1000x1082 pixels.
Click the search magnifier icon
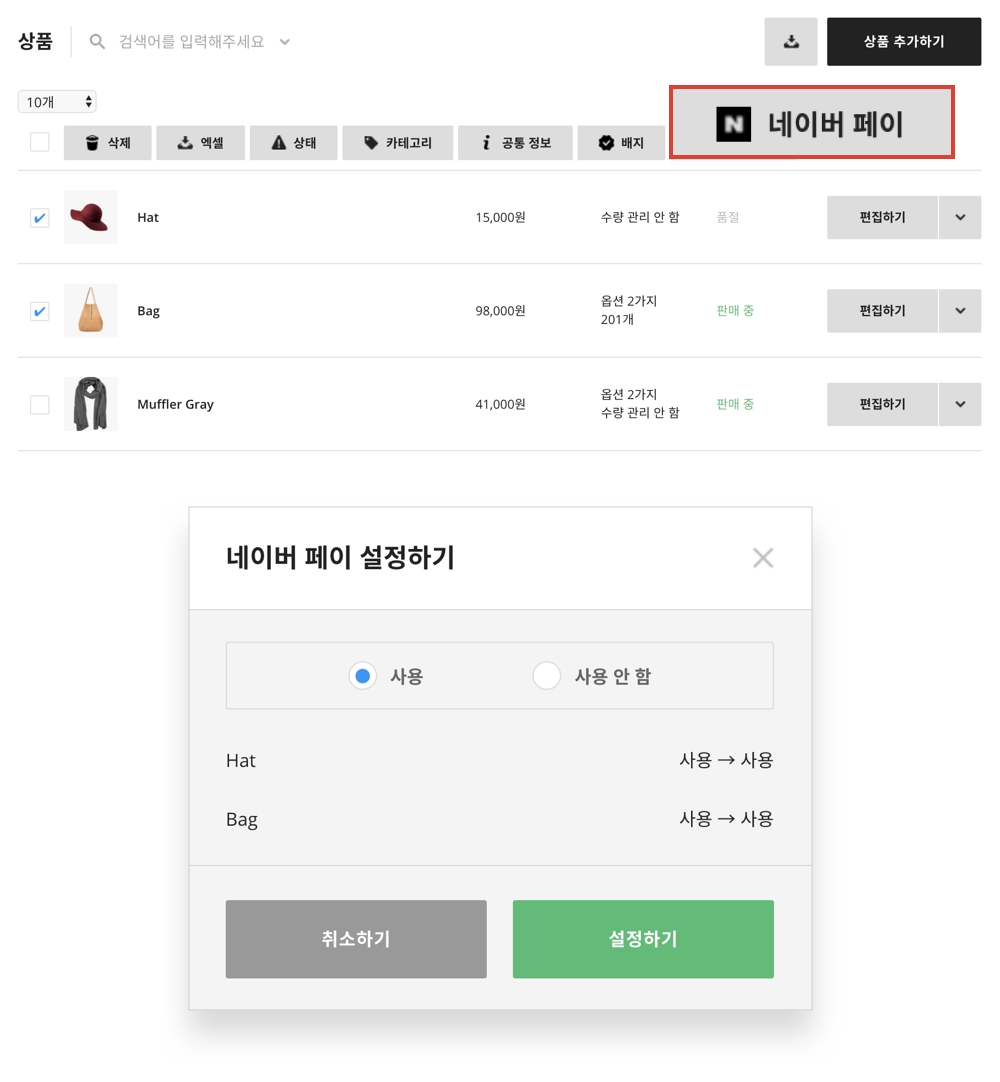pyautogui.click(x=97, y=42)
